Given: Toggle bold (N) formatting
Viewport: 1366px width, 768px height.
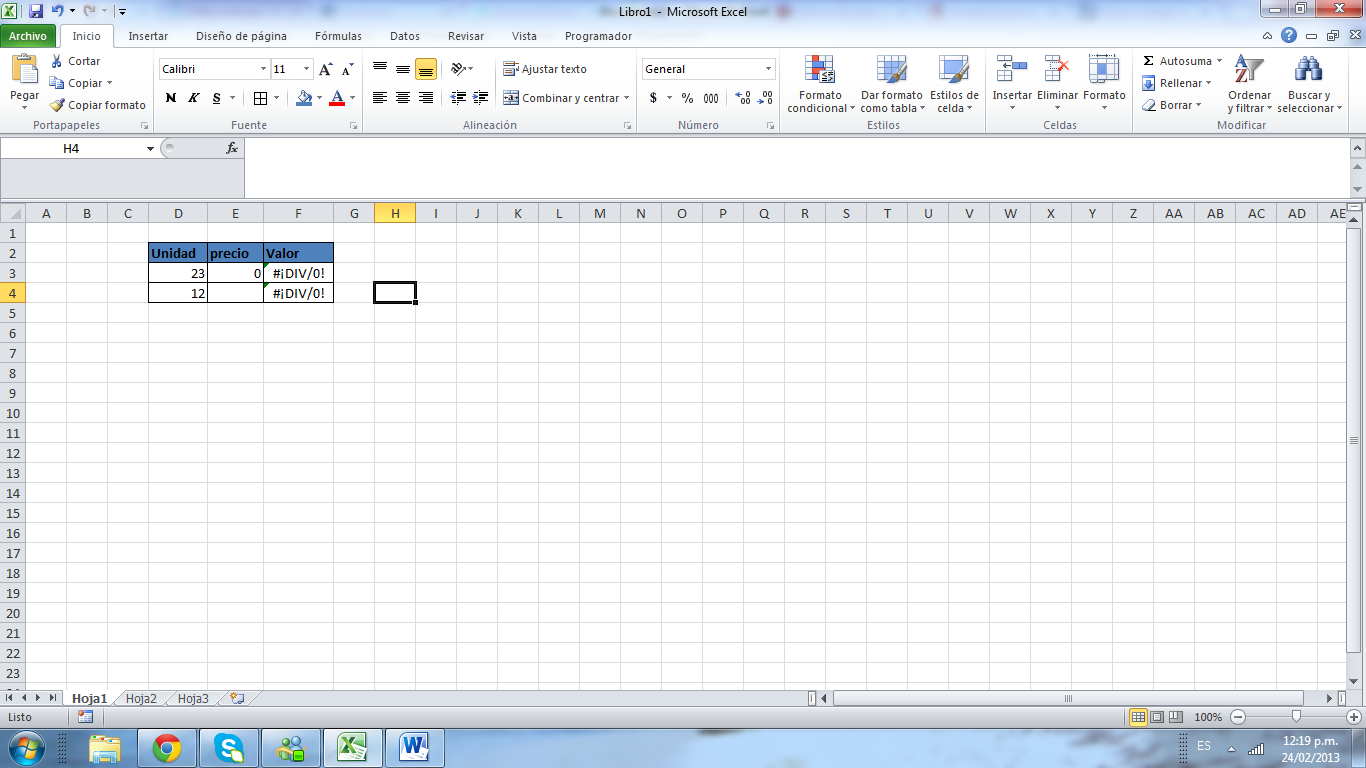Looking at the screenshot, I should click(171, 98).
